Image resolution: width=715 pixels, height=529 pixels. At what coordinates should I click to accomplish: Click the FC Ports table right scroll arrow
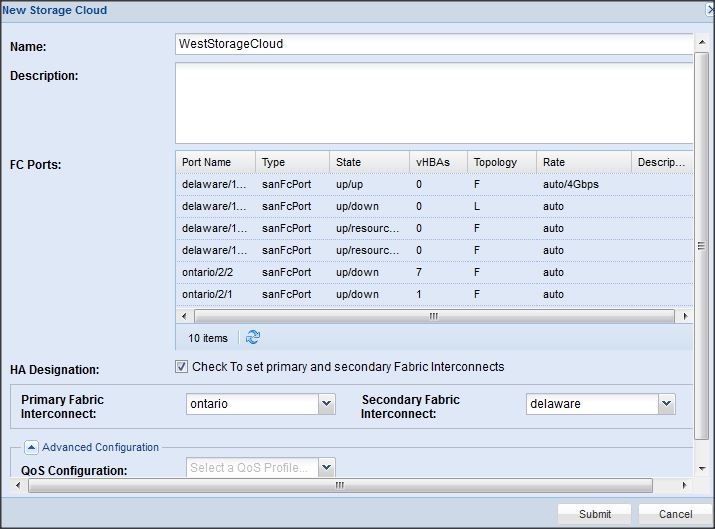click(x=685, y=316)
